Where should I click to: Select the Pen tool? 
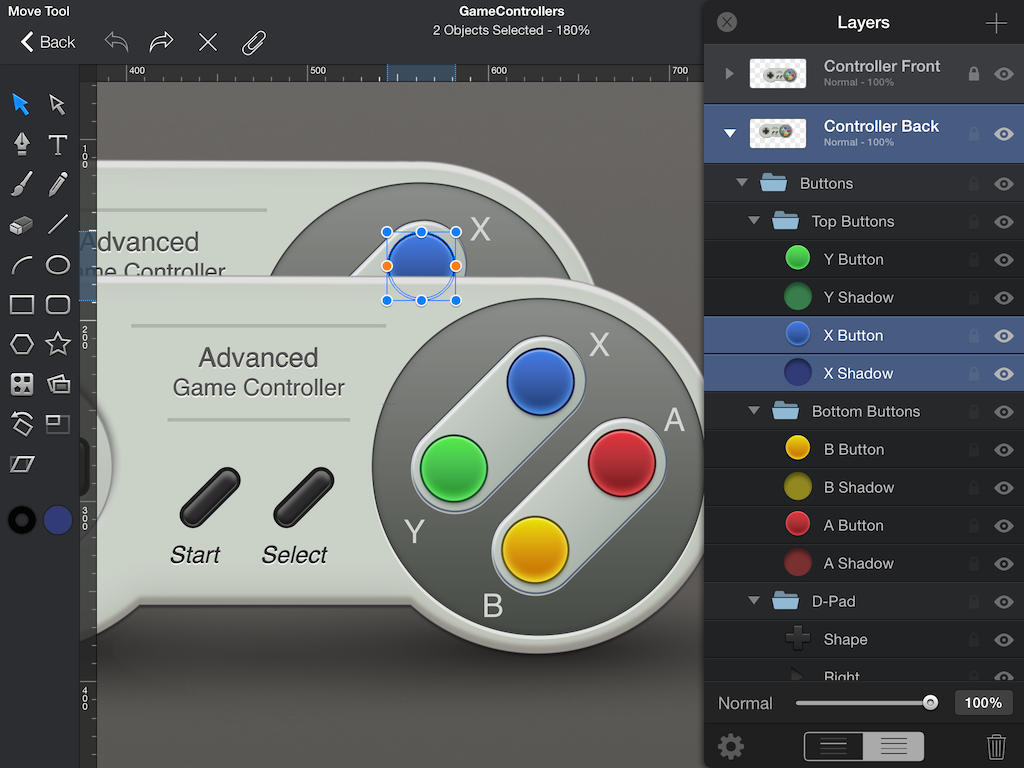coord(21,144)
